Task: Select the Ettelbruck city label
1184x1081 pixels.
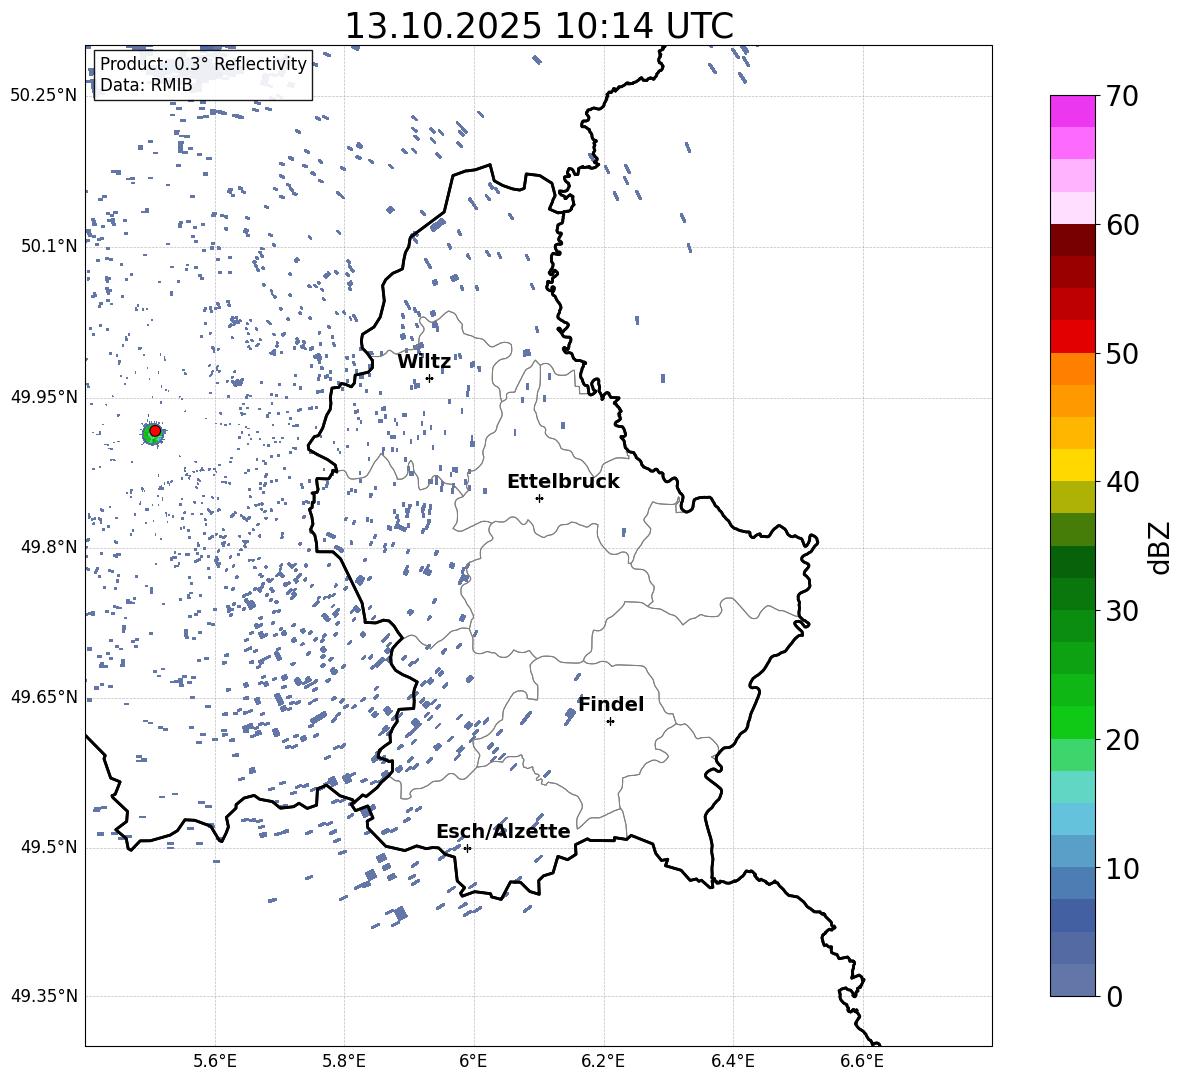Action: pos(563,482)
